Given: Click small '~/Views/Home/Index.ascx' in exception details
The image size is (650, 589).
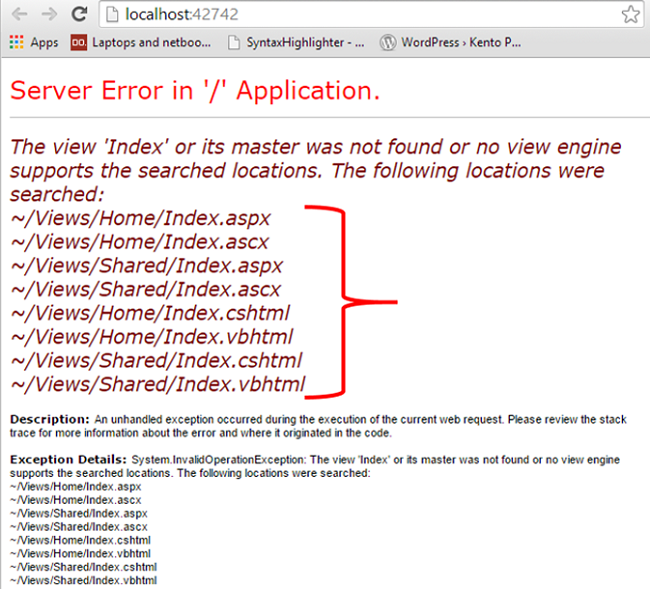Looking at the screenshot, I should [x=76, y=500].
